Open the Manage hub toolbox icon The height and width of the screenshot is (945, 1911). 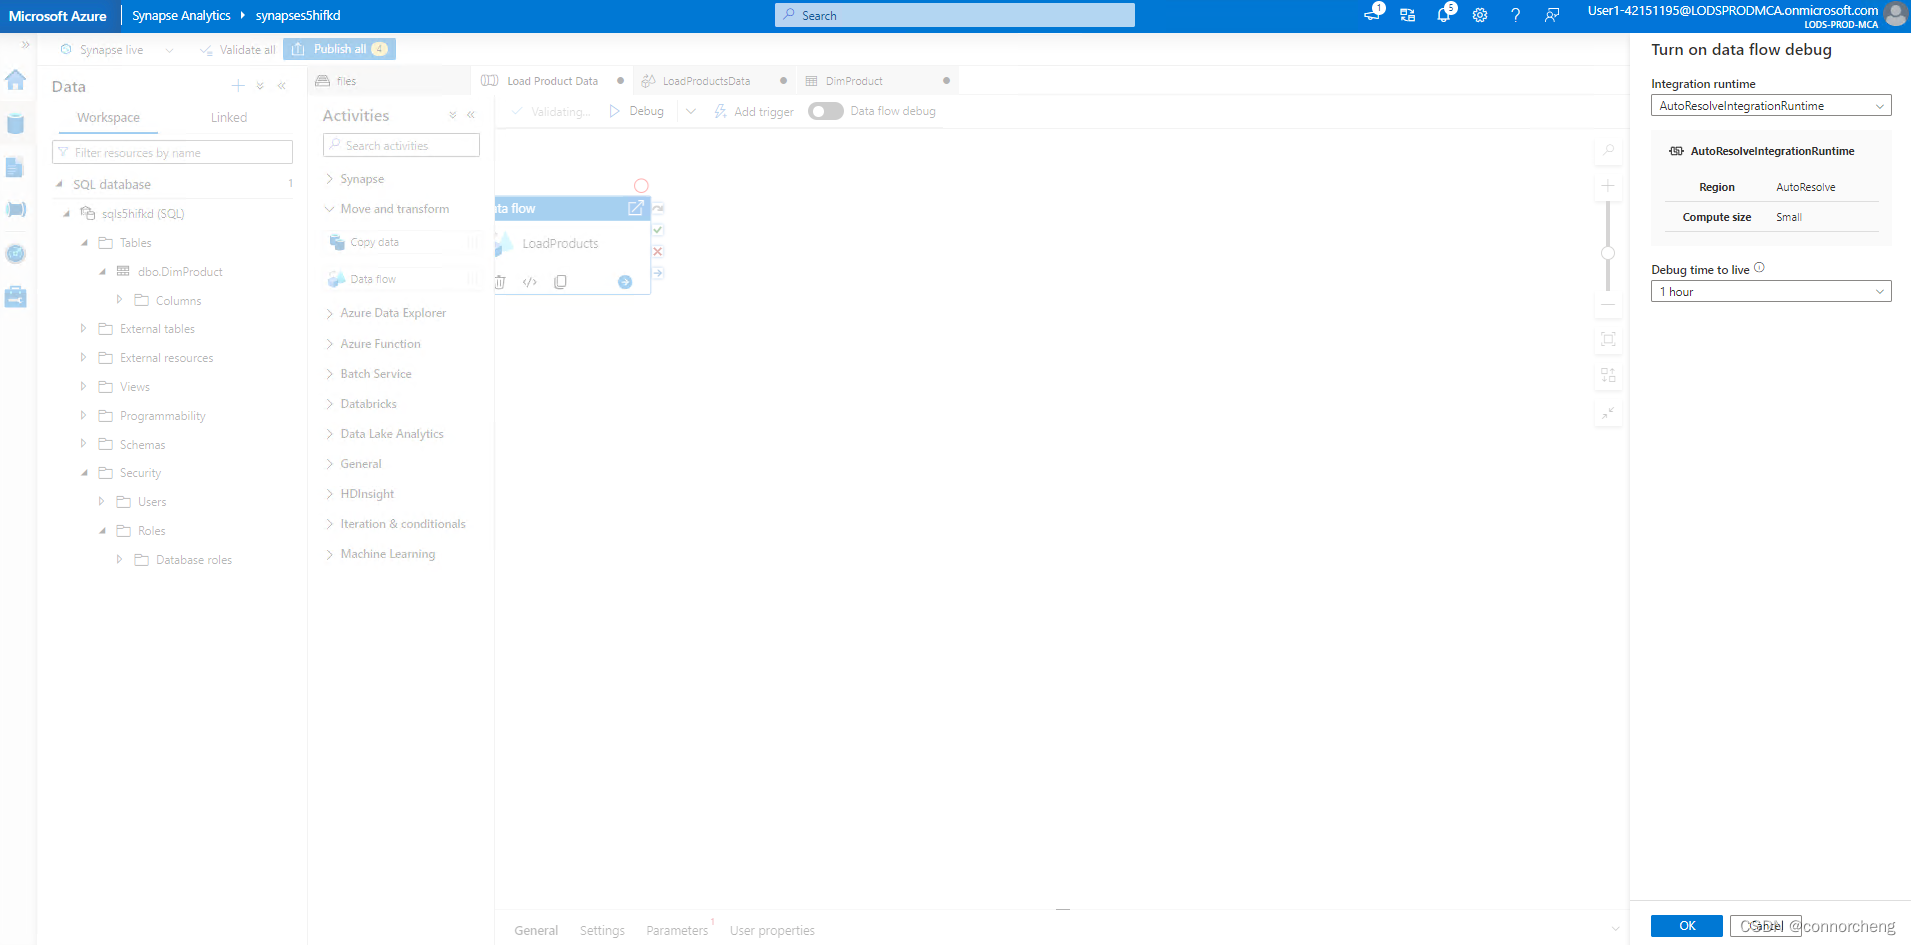click(x=16, y=297)
